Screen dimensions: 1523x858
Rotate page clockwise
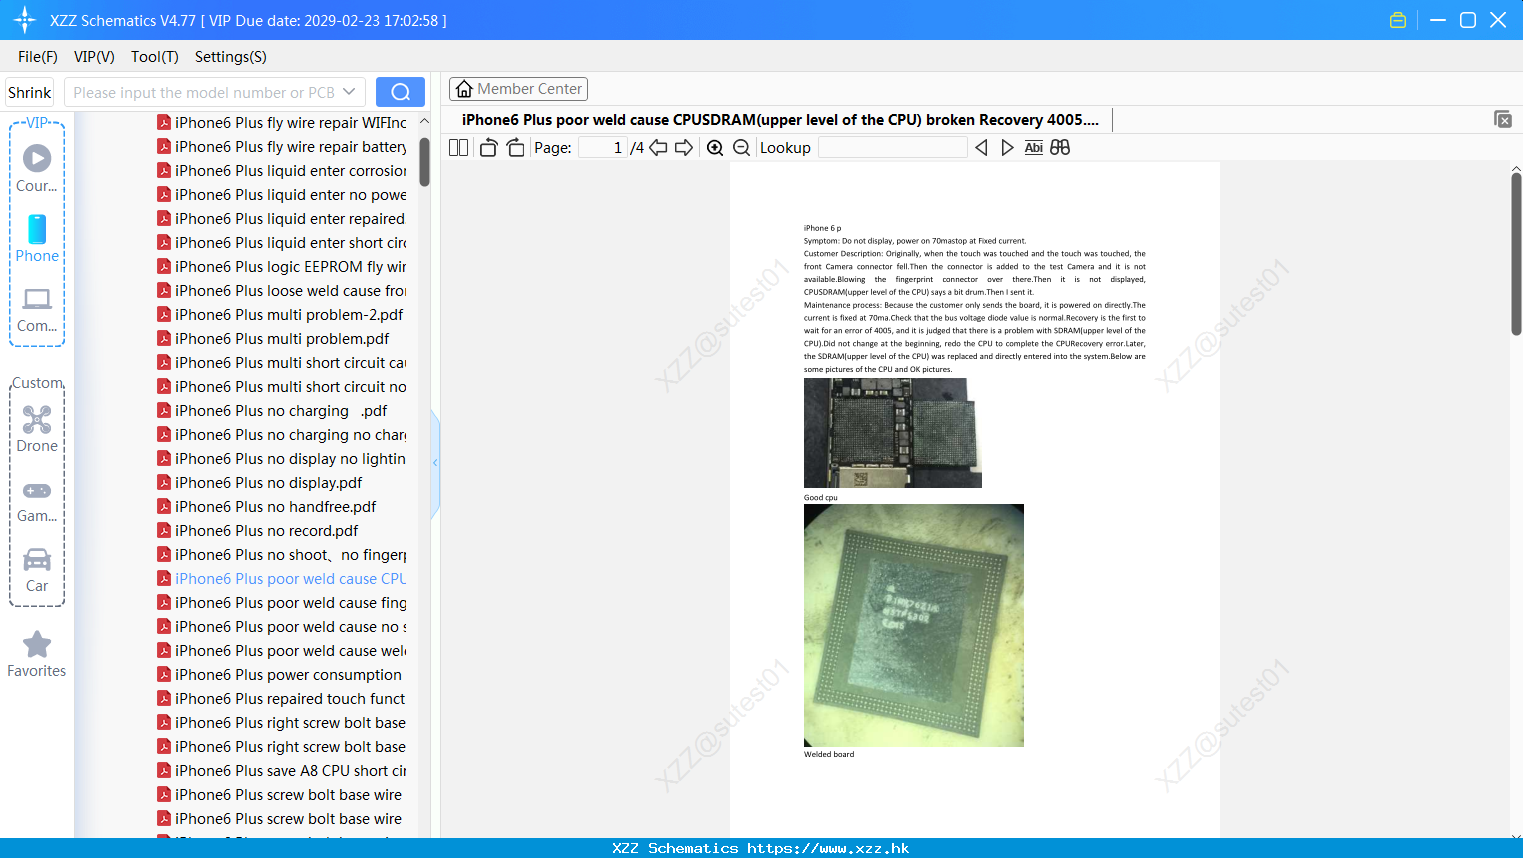pyautogui.click(x=515, y=148)
